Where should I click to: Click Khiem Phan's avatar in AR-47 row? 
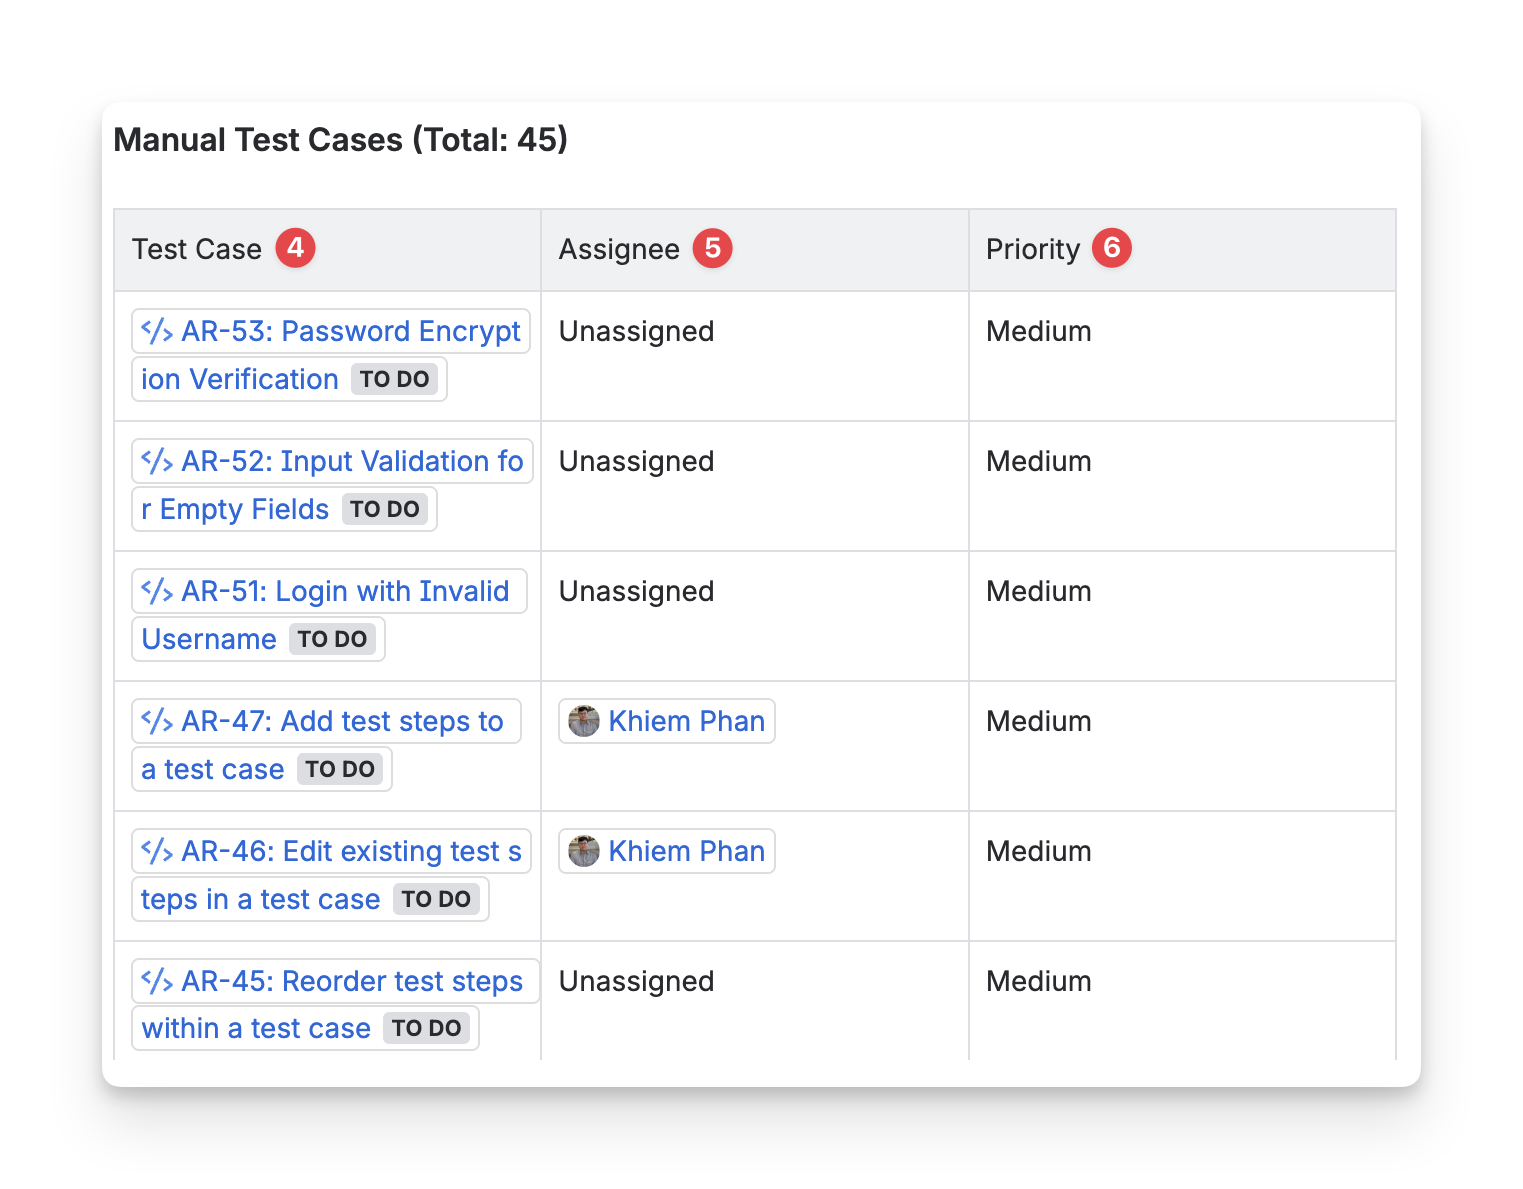pyautogui.click(x=584, y=721)
